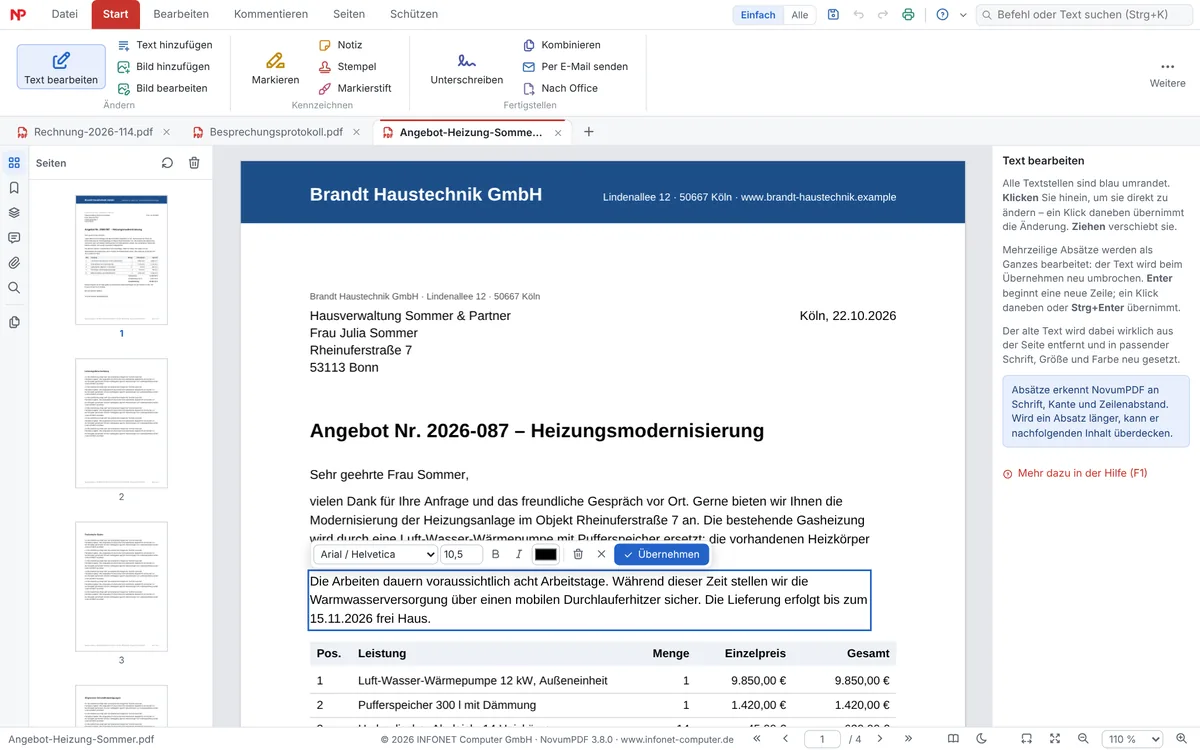Choose Text hinzufügen in ribbon
1200x750 pixels.
(164, 45)
